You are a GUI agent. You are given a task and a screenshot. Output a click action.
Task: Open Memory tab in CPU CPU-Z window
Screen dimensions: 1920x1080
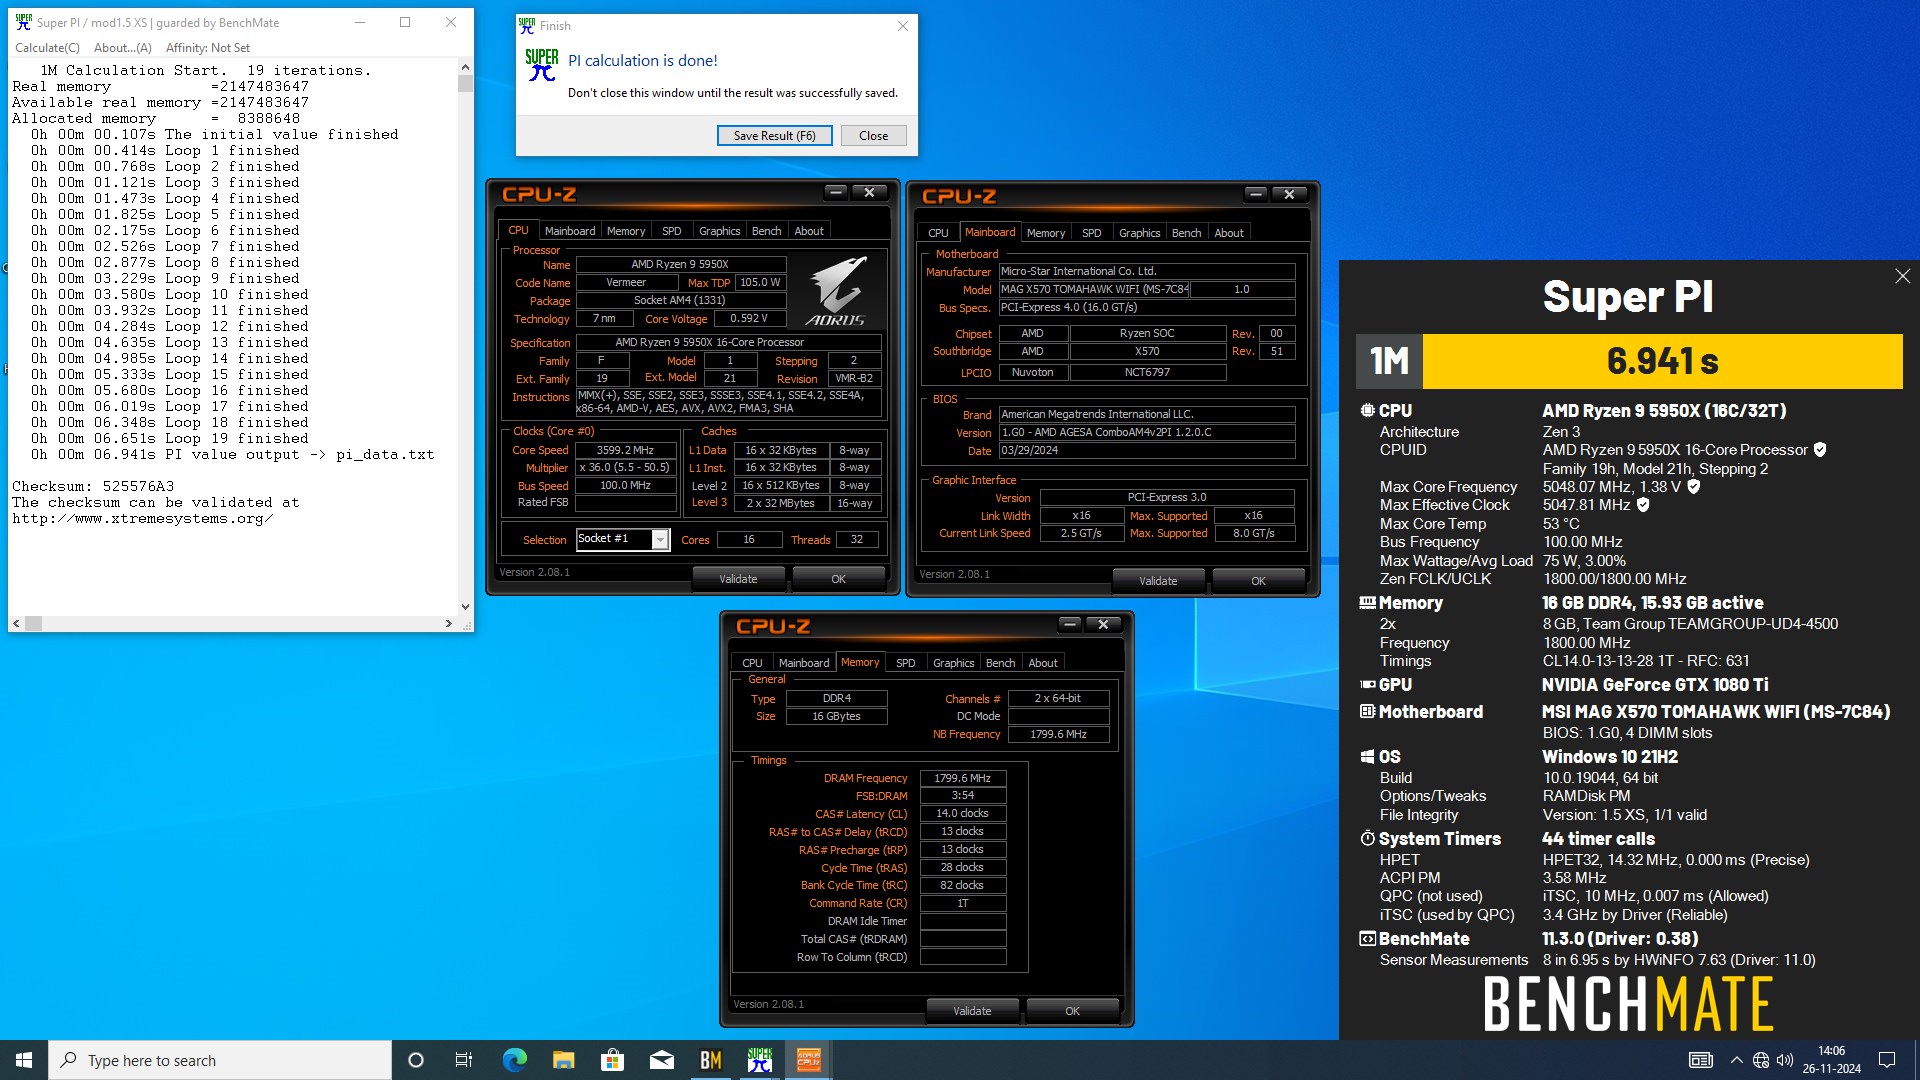626,231
